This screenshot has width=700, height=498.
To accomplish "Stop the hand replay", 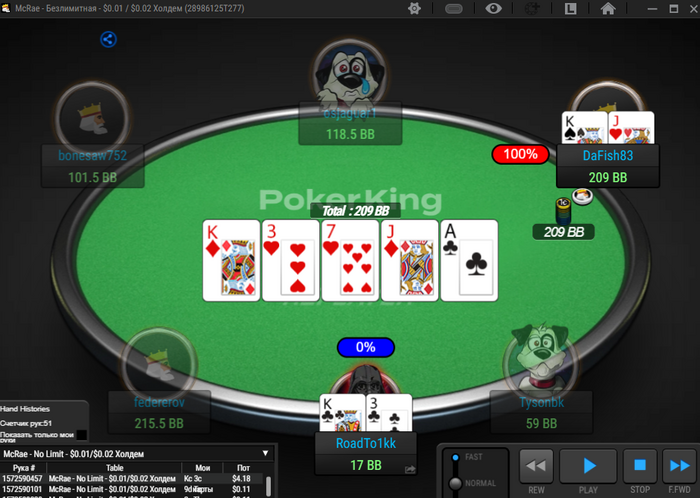I will pyautogui.click(x=640, y=466).
